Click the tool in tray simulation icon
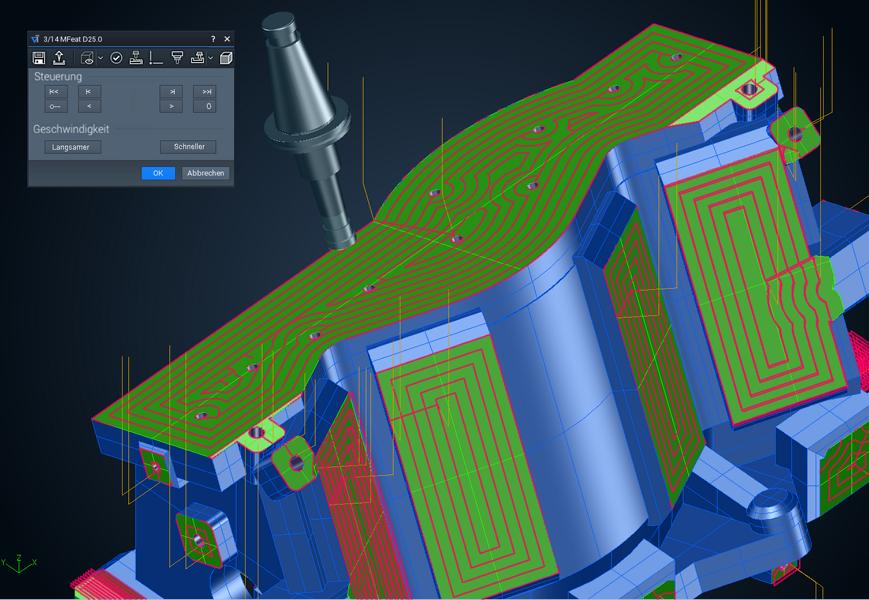This screenshot has width=869, height=600. 197,58
